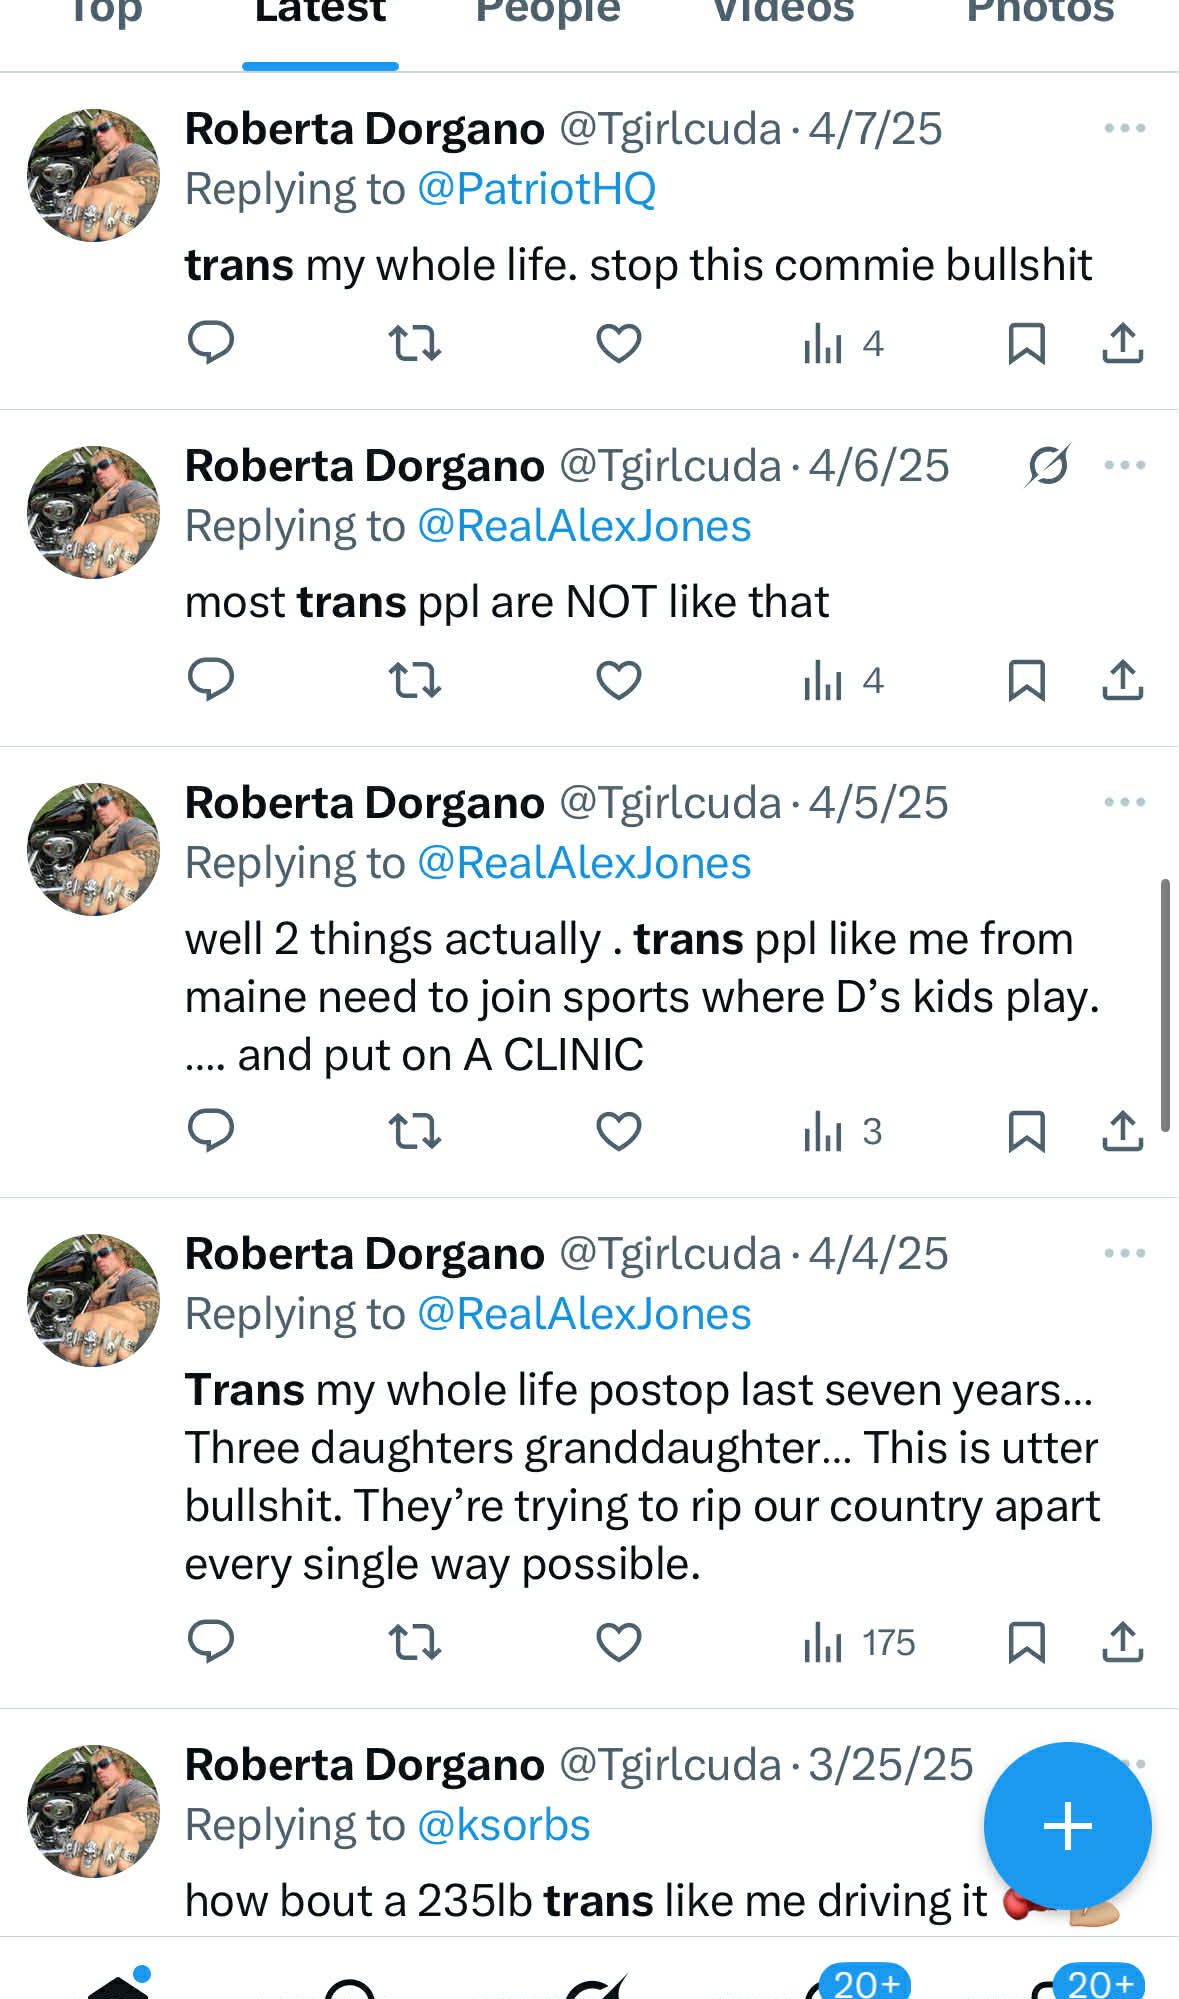The image size is (1179, 1999).
Task: Switch to the People tab
Action: pos(548,14)
